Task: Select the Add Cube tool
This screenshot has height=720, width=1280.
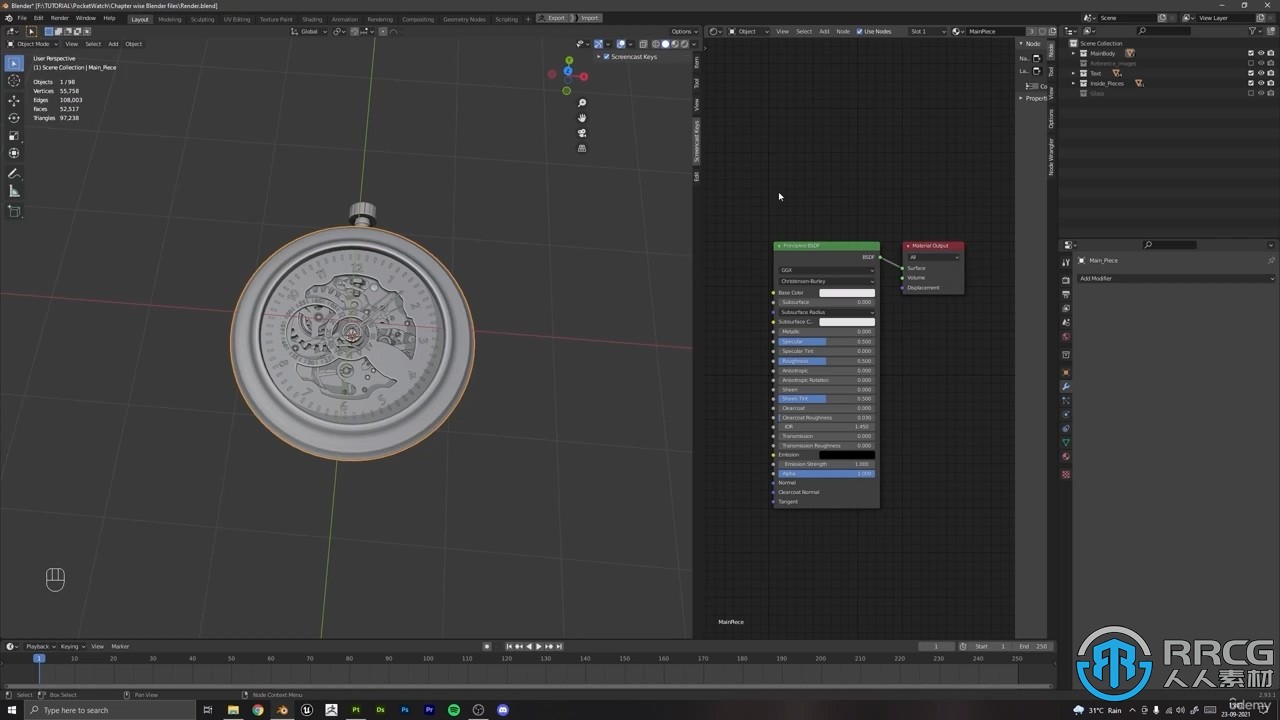Action: [14, 212]
